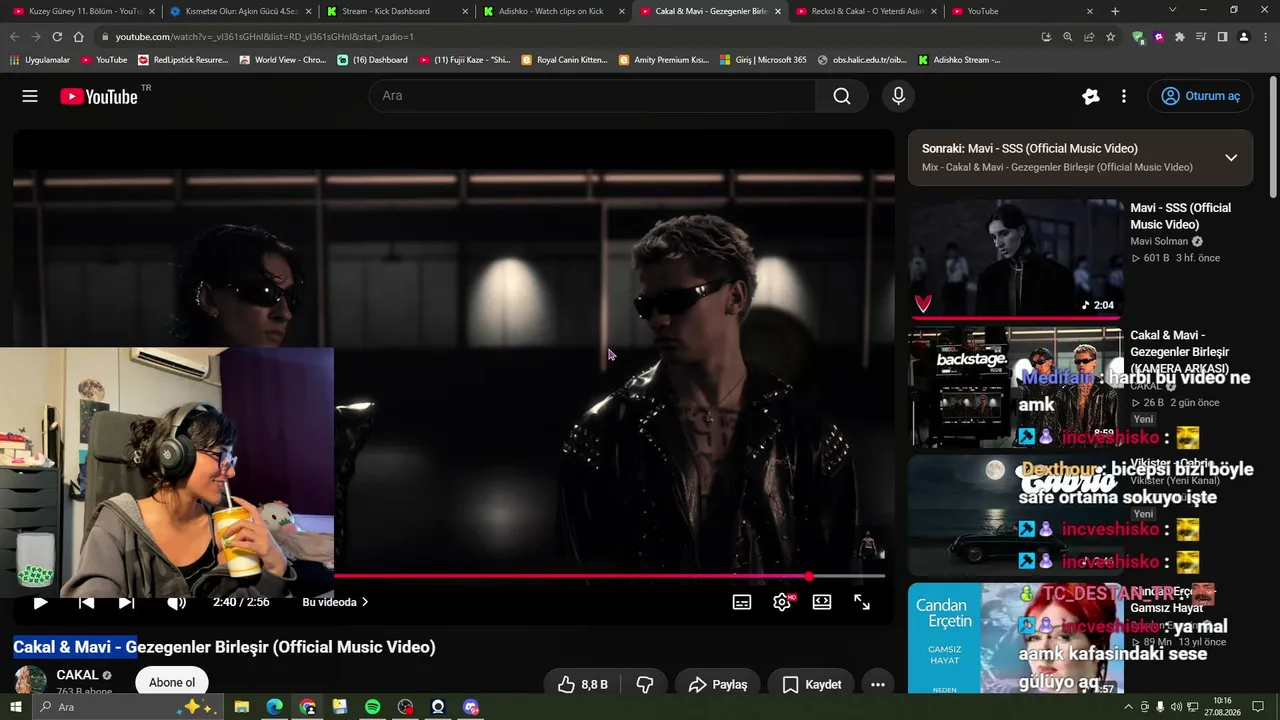Open Mavi - SSS (Official Music Video) title
Viewport: 1280px width, 720px height.
pos(1181,216)
